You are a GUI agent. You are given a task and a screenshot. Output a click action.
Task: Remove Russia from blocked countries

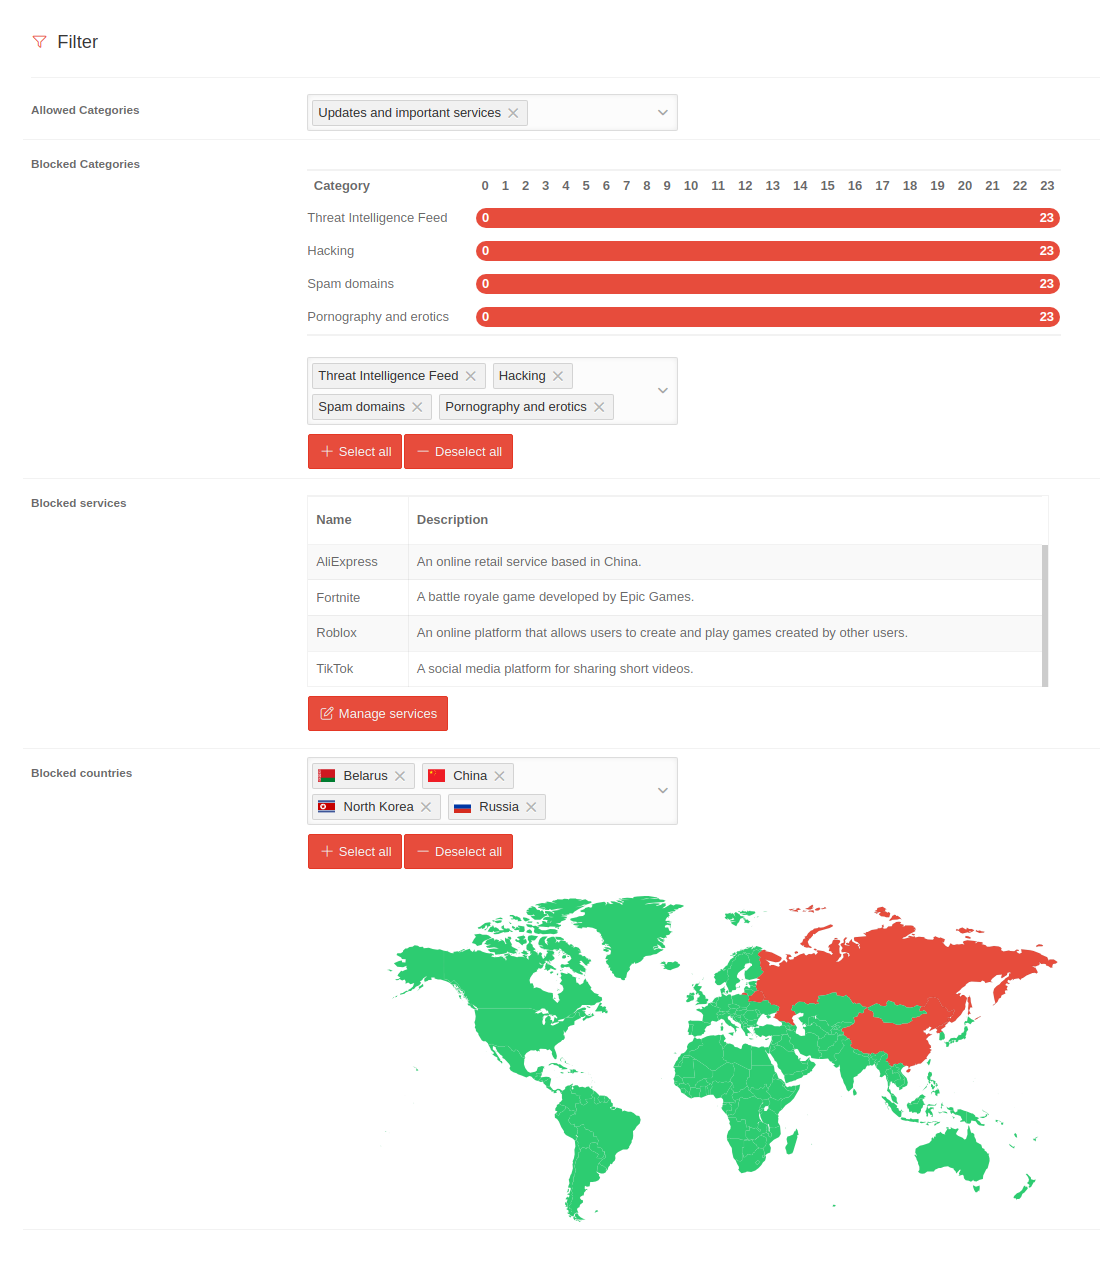(x=531, y=807)
